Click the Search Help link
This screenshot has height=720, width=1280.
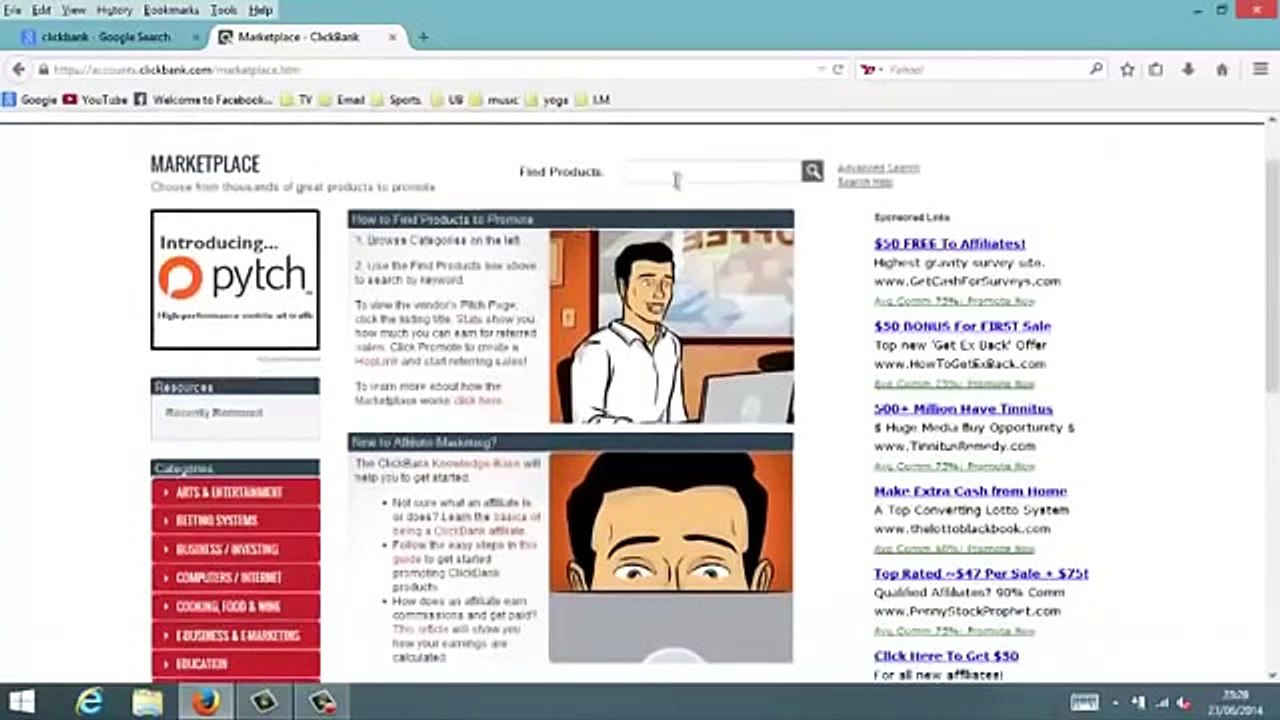pos(865,182)
